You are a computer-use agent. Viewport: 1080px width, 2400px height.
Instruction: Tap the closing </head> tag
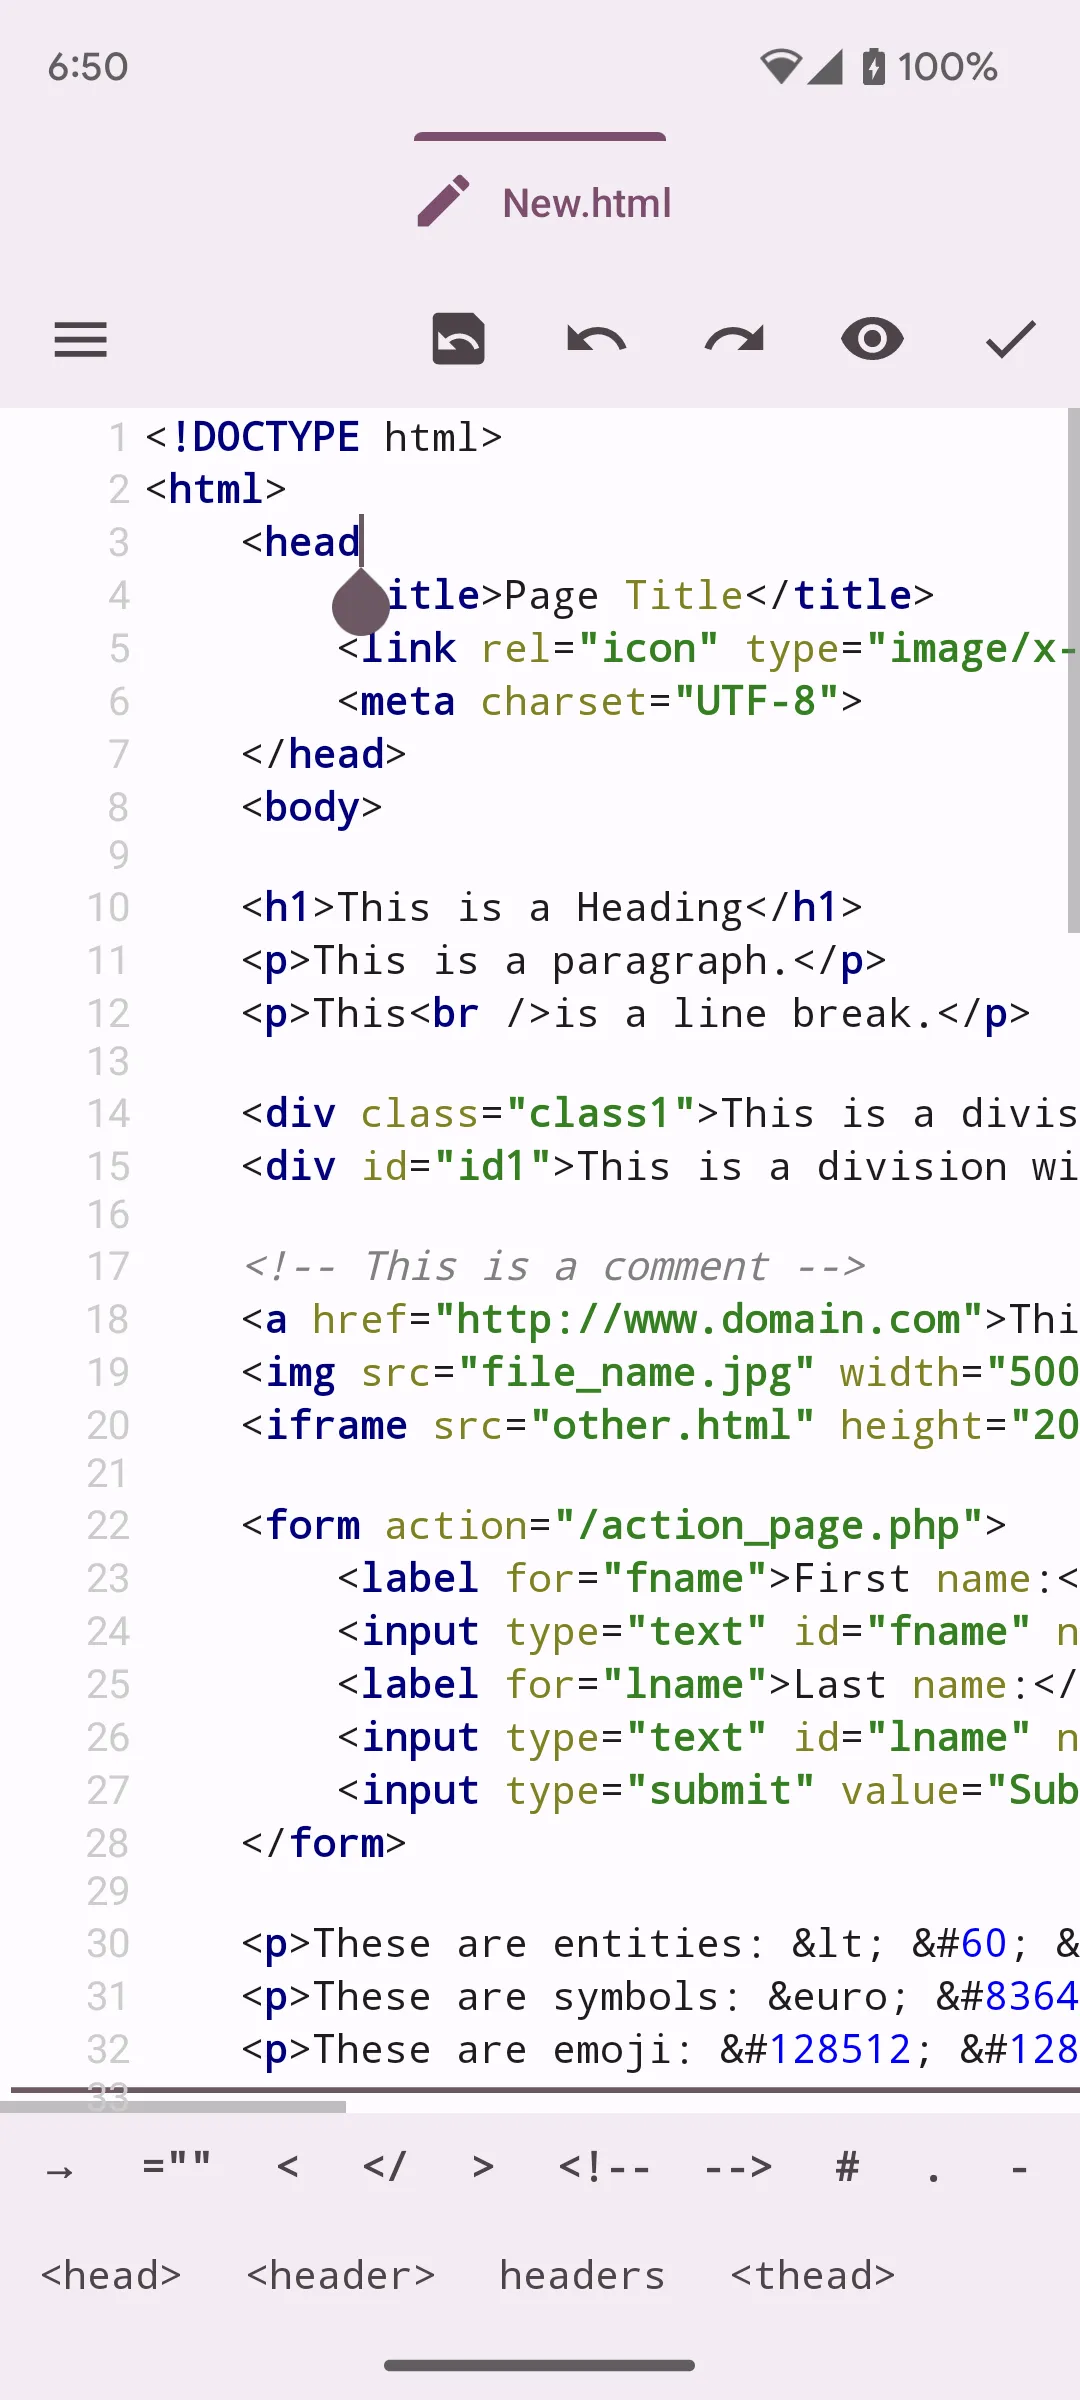324,754
